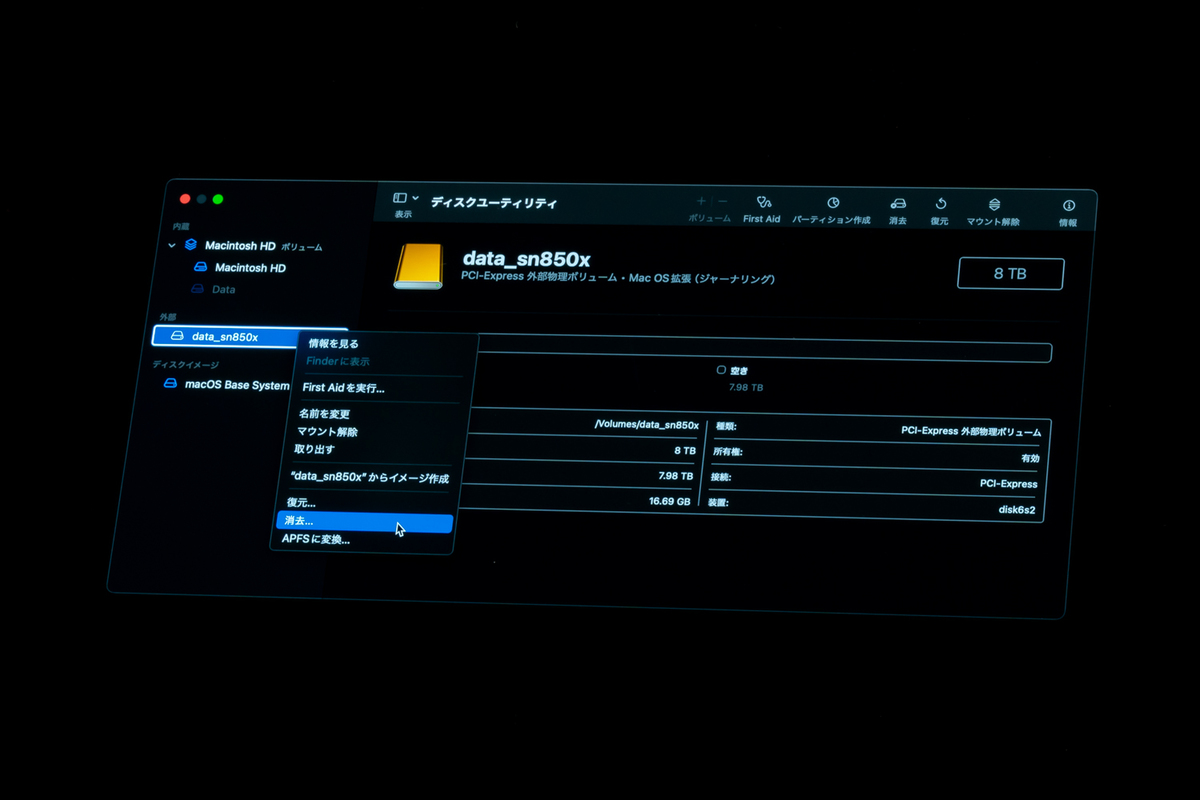The width and height of the screenshot is (1200, 800).
Task: Open the sidebar view options icon
Action: tap(400, 199)
